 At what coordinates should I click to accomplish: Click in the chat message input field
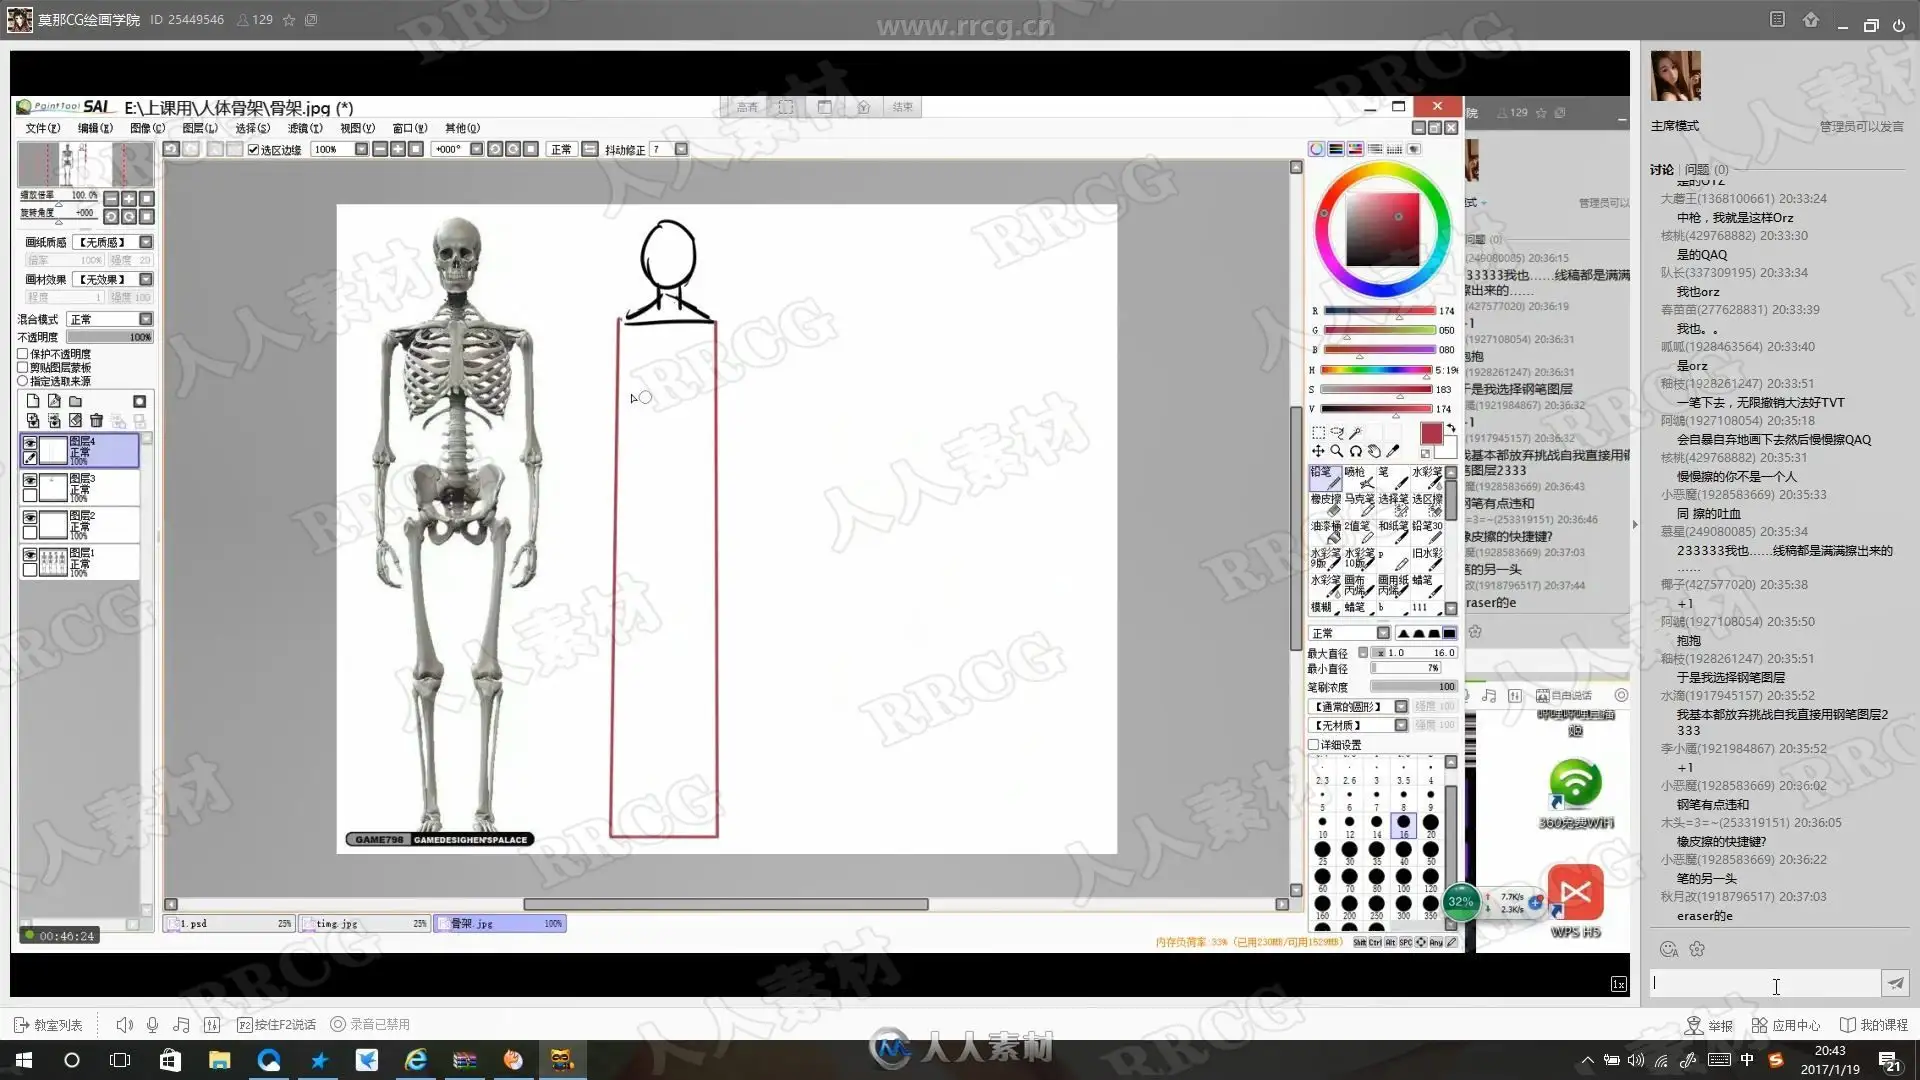1764,983
